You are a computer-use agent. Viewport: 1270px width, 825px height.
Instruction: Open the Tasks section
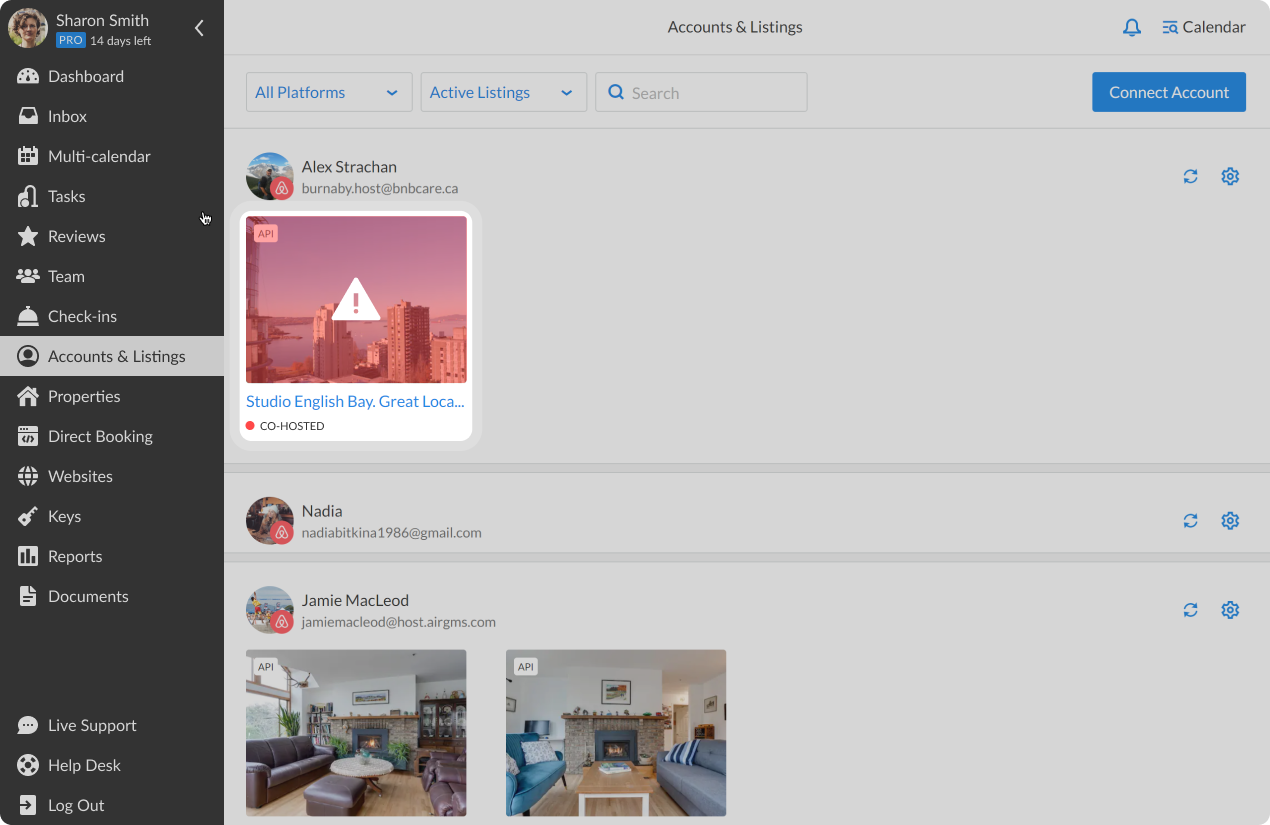click(112, 196)
